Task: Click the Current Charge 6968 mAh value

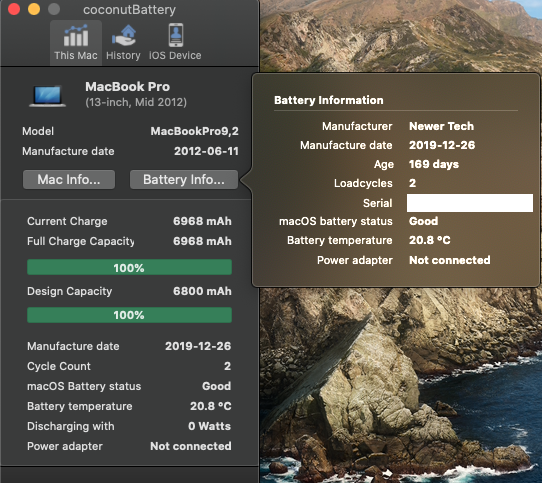Action: coord(202,221)
